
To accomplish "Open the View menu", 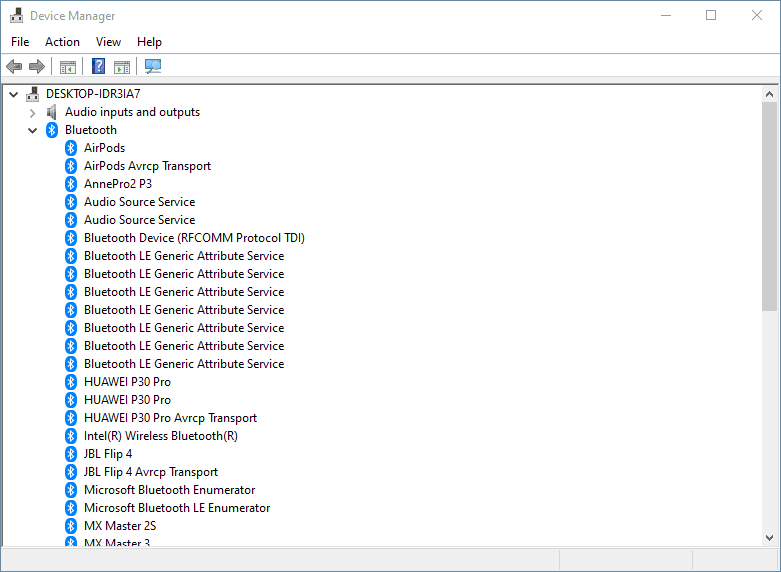I will click(x=108, y=42).
